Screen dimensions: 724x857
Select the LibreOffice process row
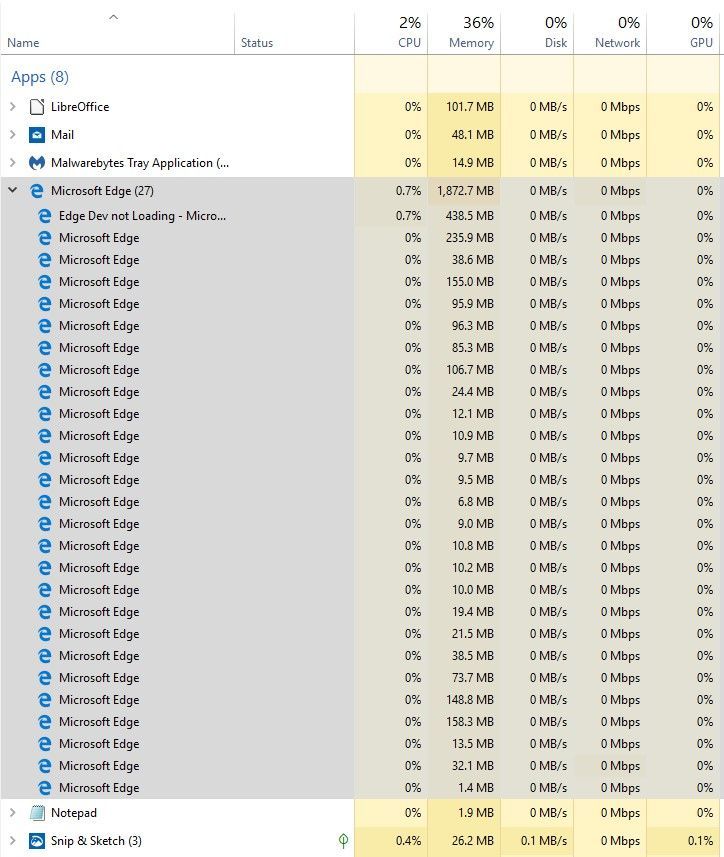[361, 107]
